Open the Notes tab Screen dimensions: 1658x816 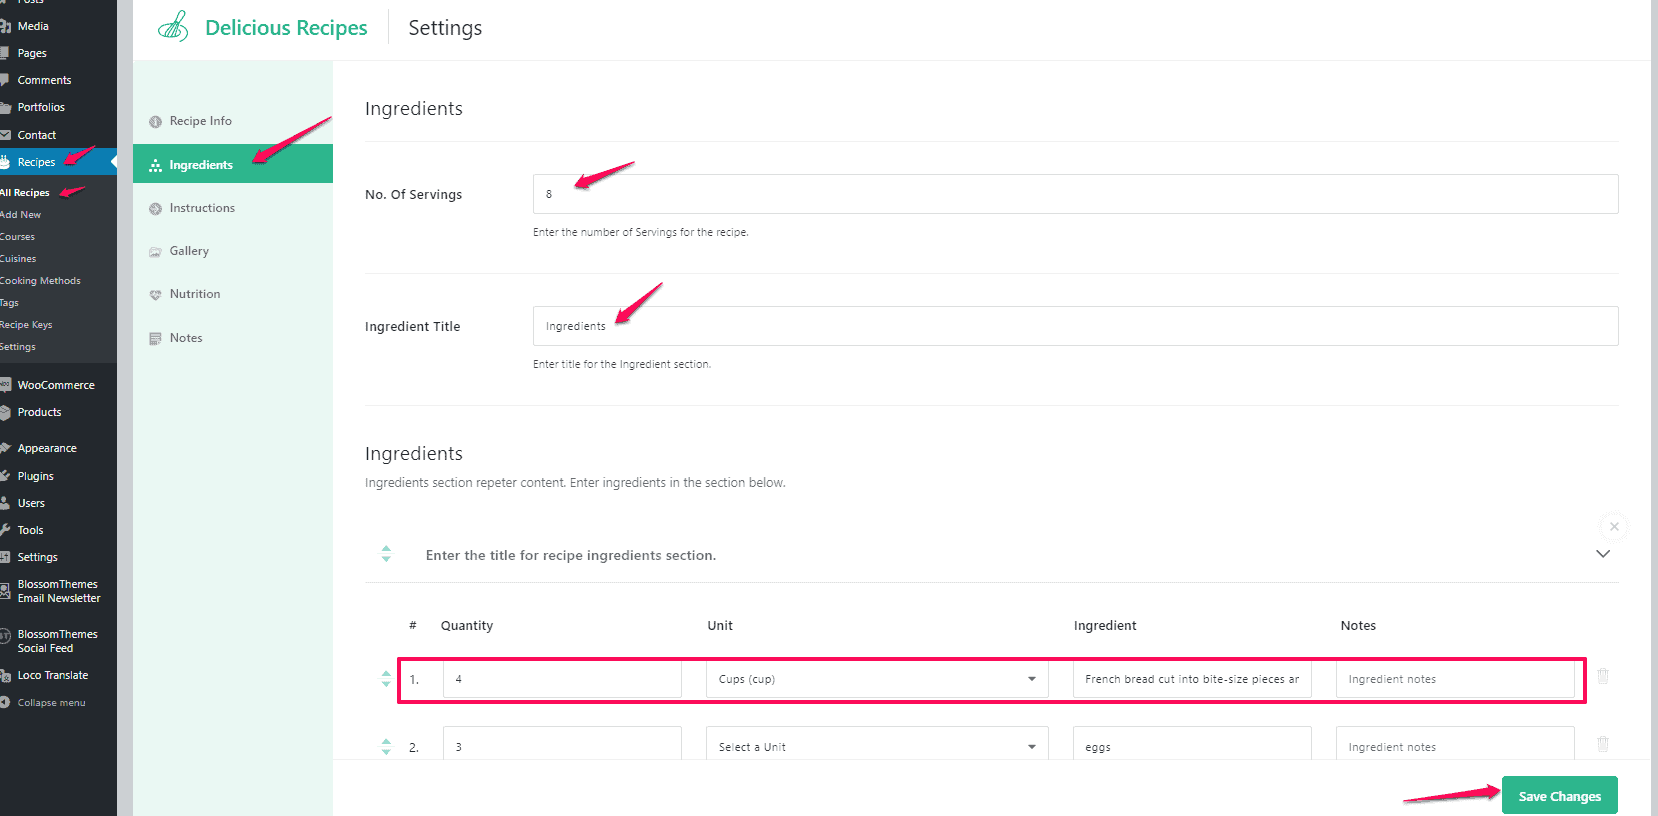click(x=233, y=338)
